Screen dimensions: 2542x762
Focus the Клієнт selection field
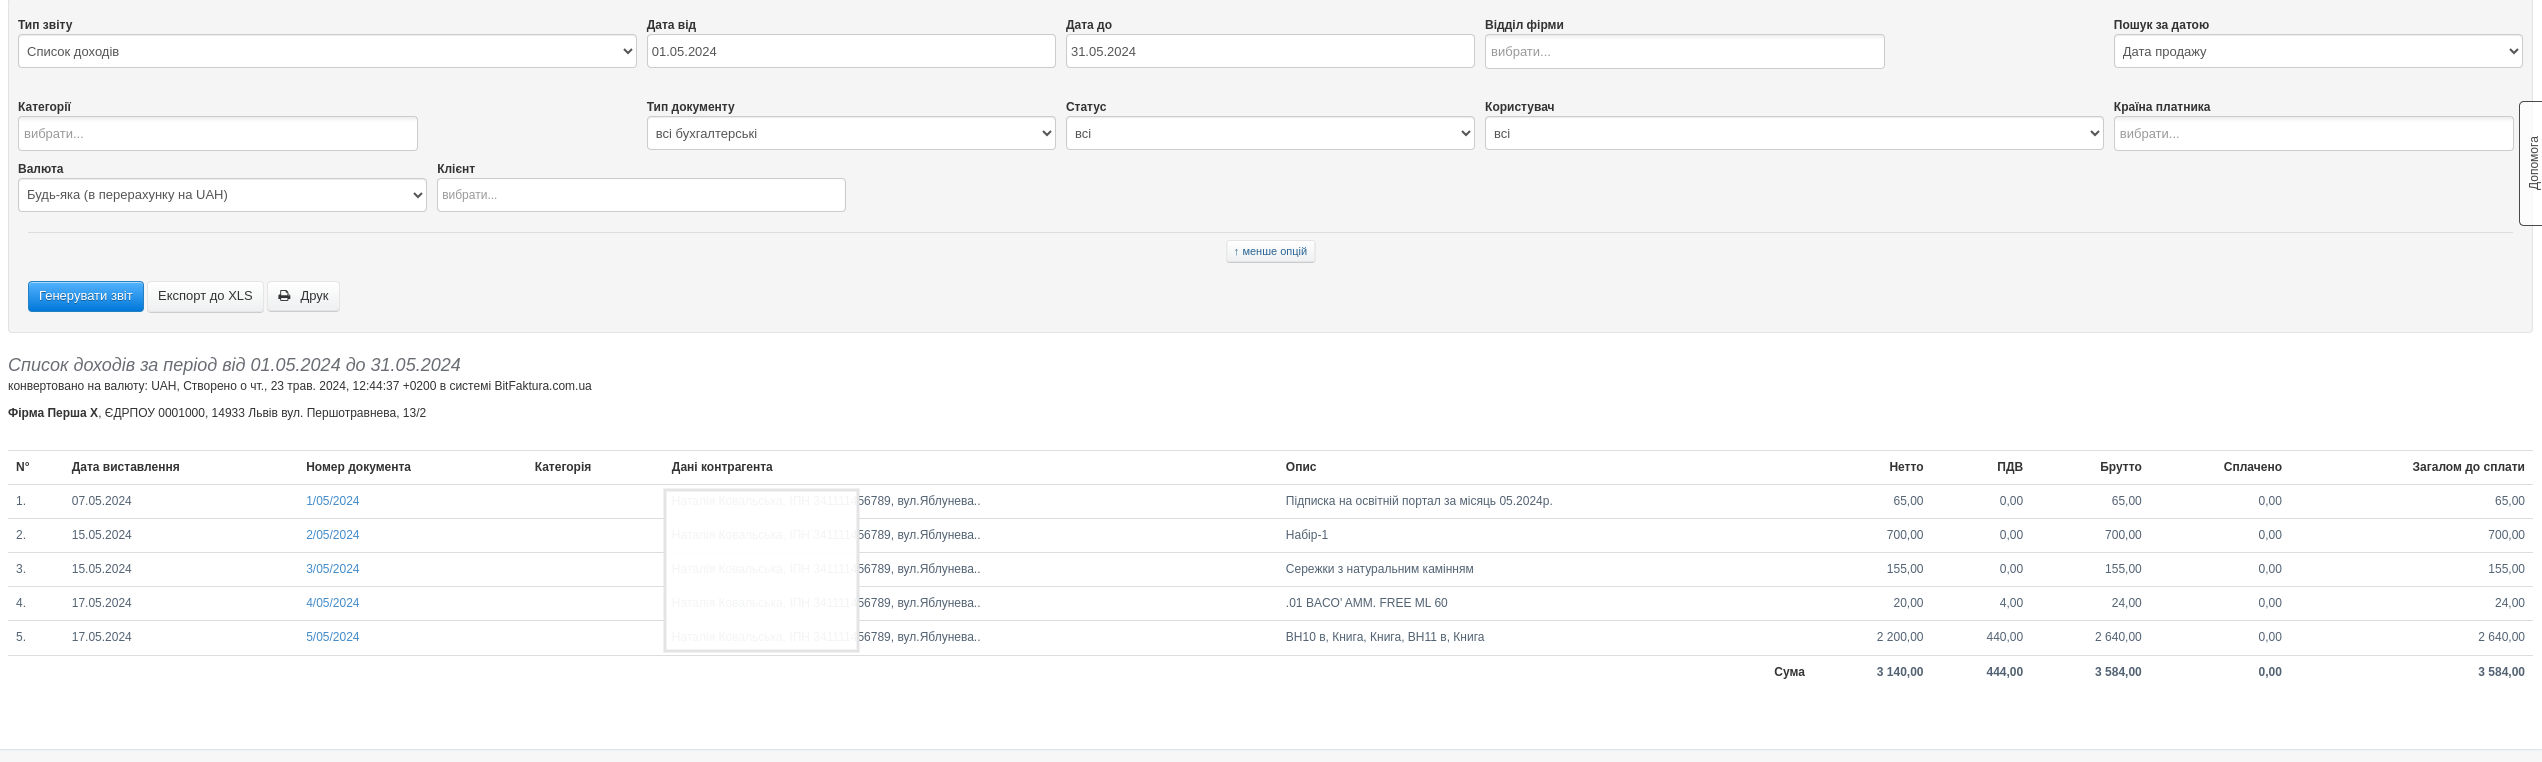(640, 195)
